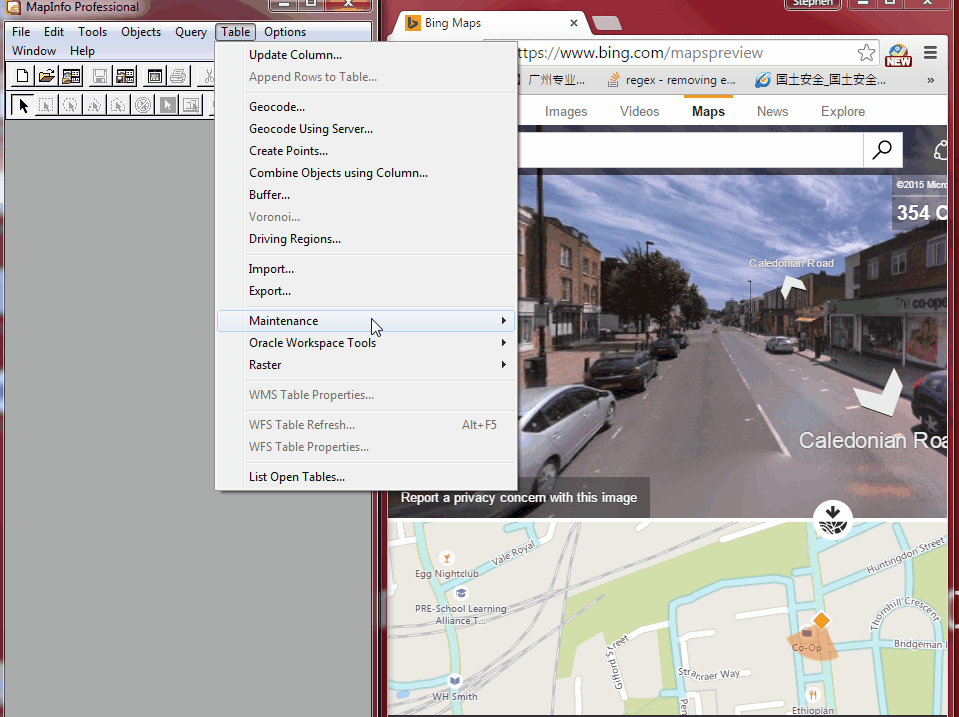Open the Query menu
The width and height of the screenshot is (959, 717).
(x=191, y=32)
